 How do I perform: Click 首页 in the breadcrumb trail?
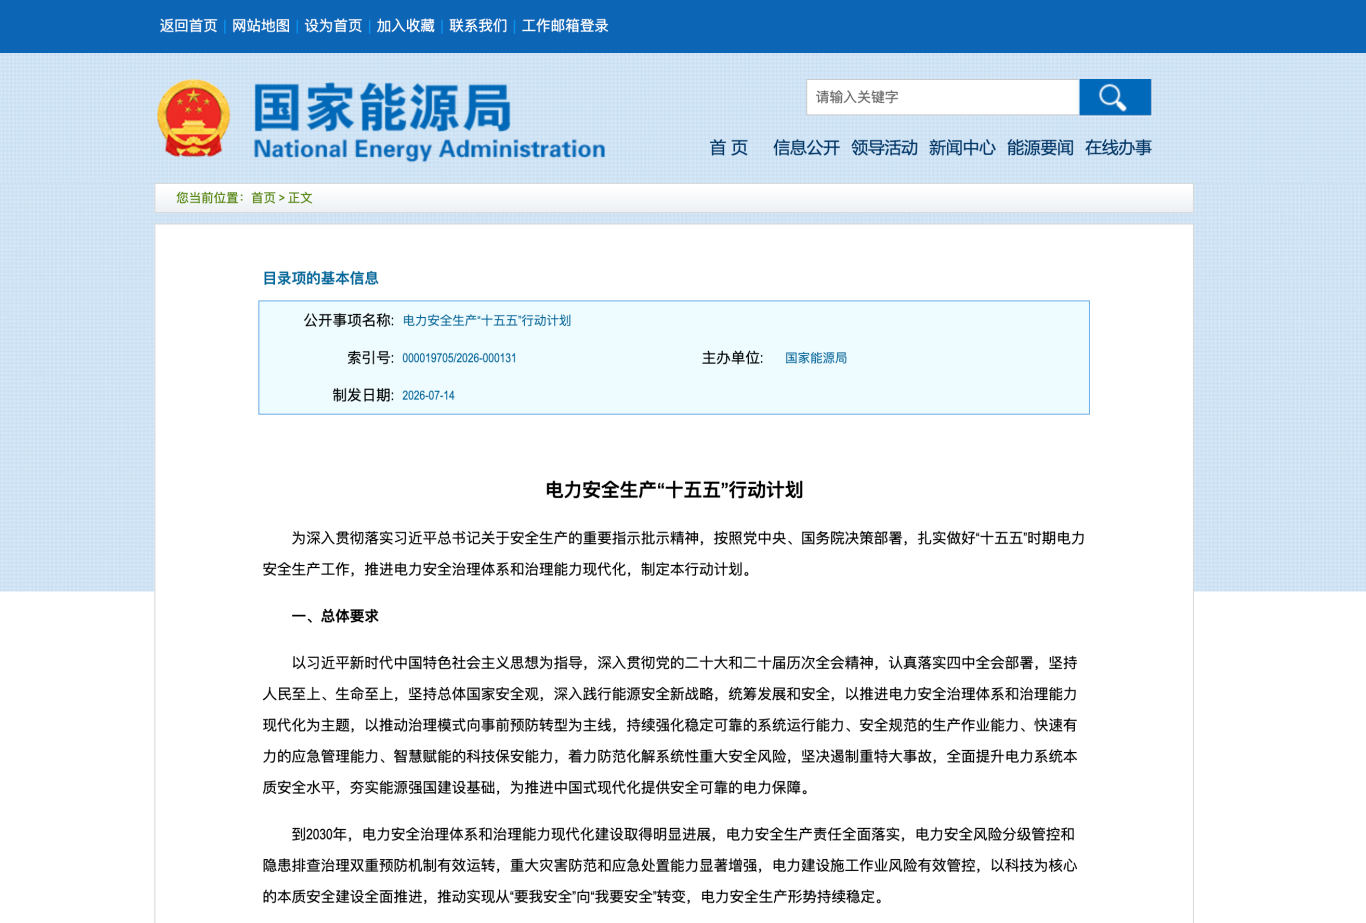pos(263,198)
